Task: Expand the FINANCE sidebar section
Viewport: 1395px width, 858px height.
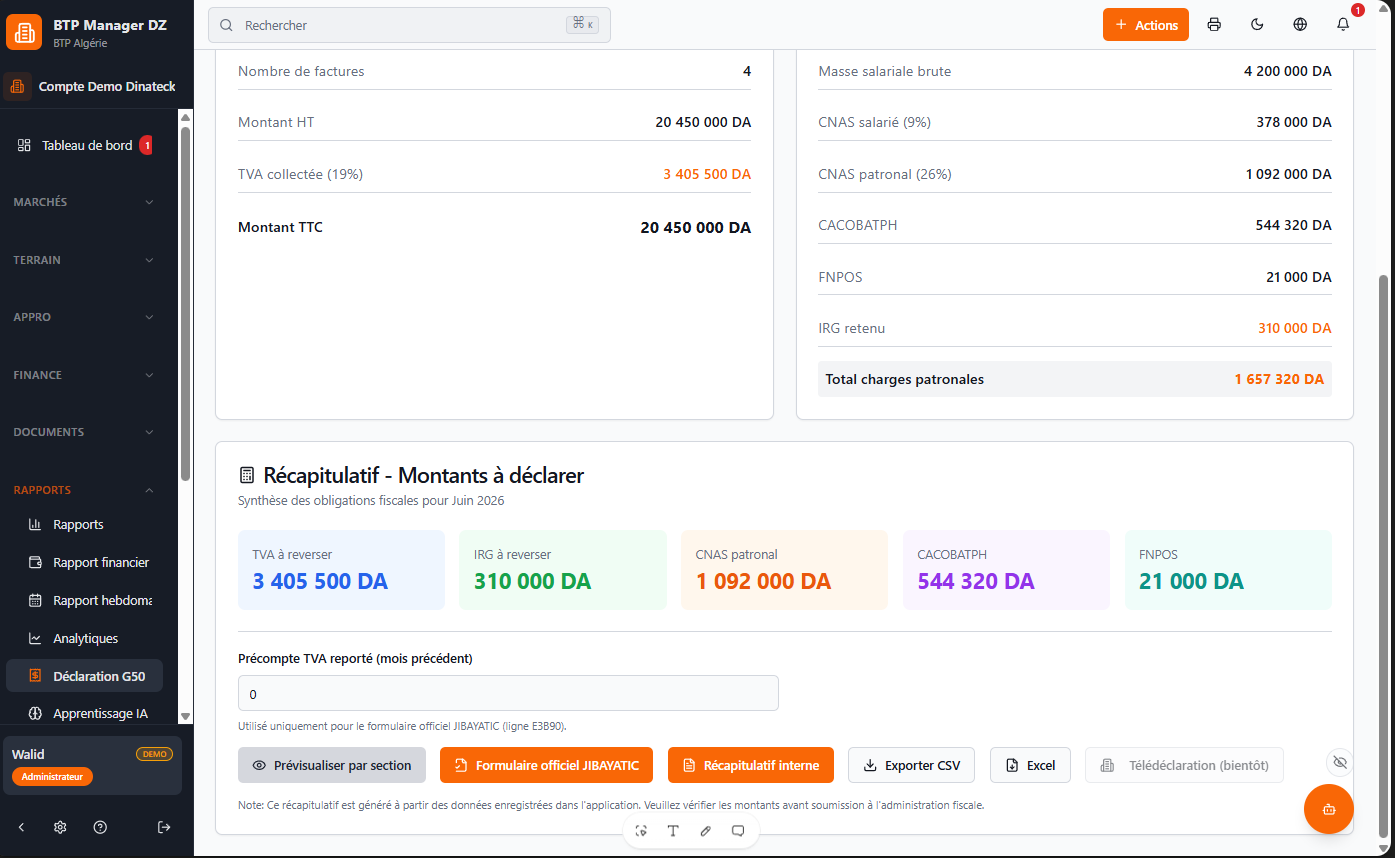Action: 84,375
